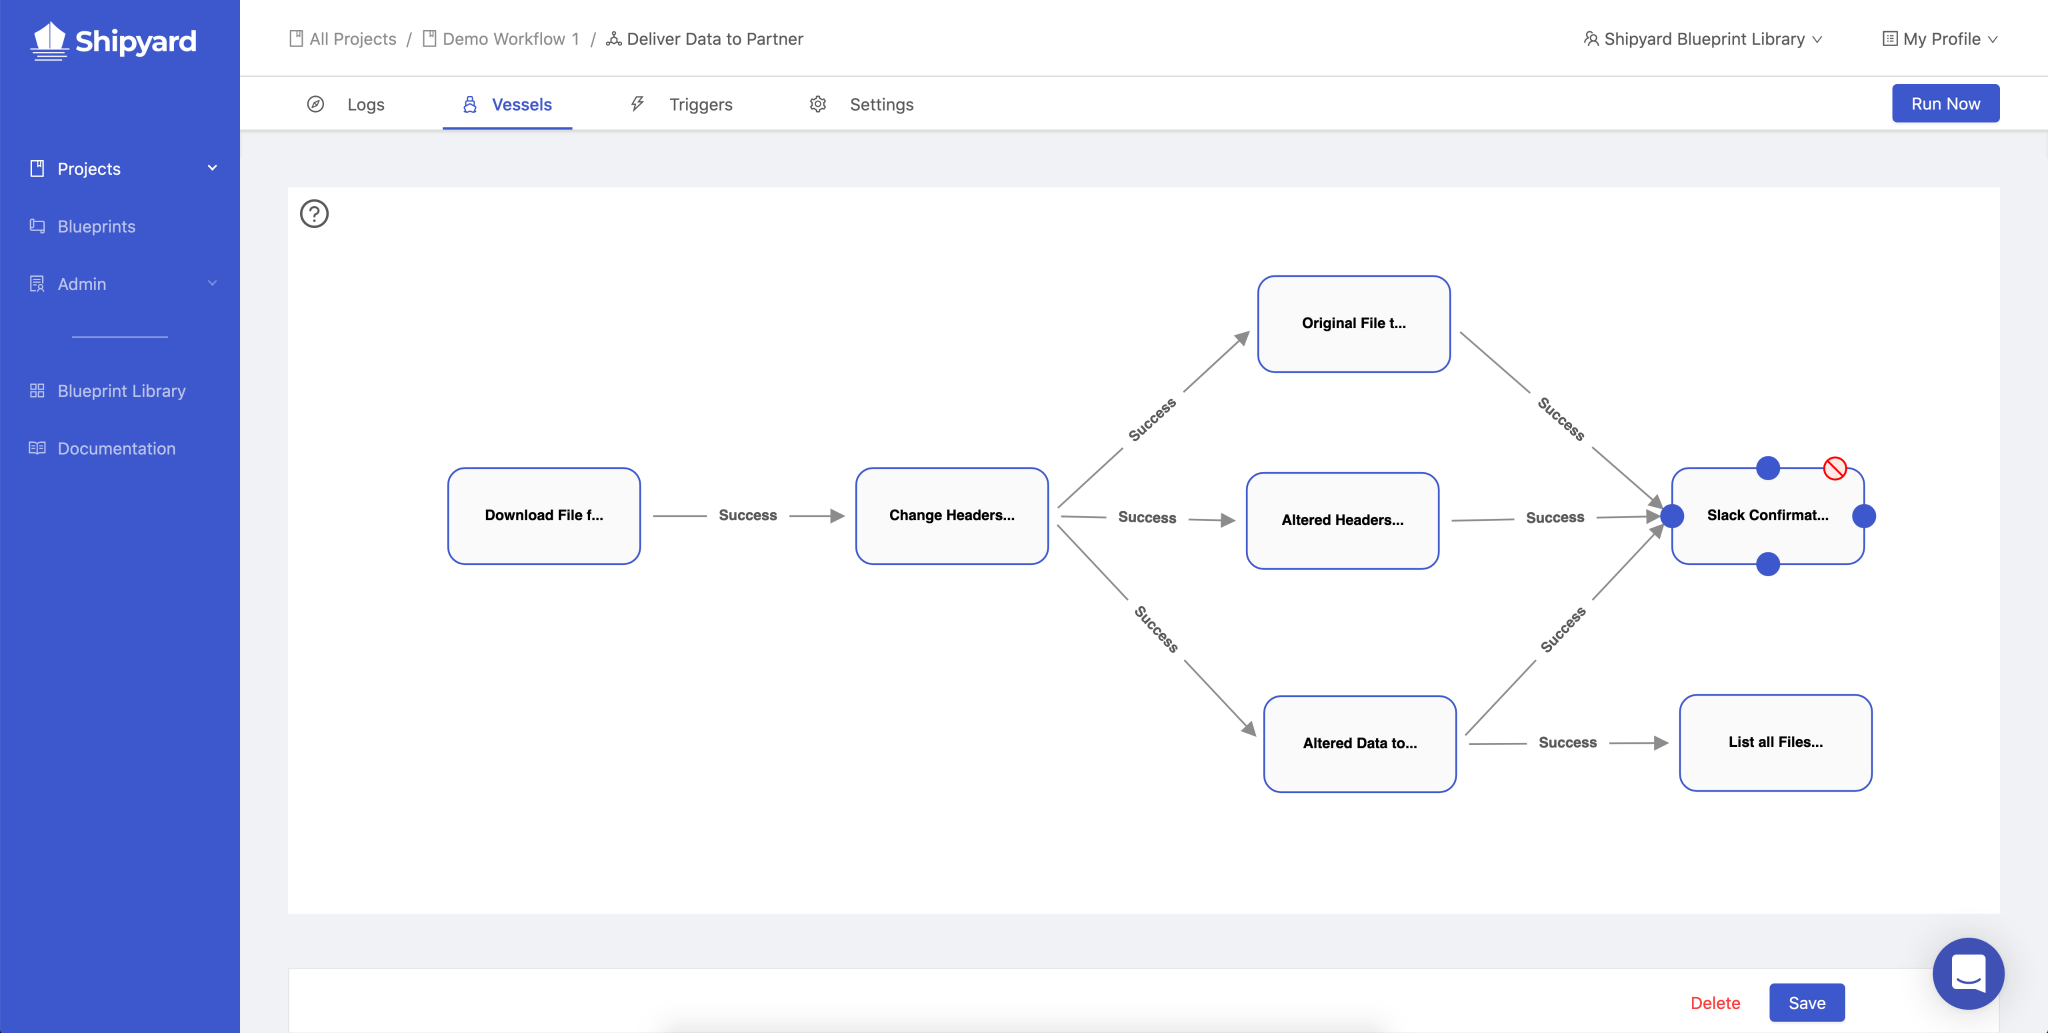
Task: Click the Shipyard logo
Action: (x=114, y=41)
